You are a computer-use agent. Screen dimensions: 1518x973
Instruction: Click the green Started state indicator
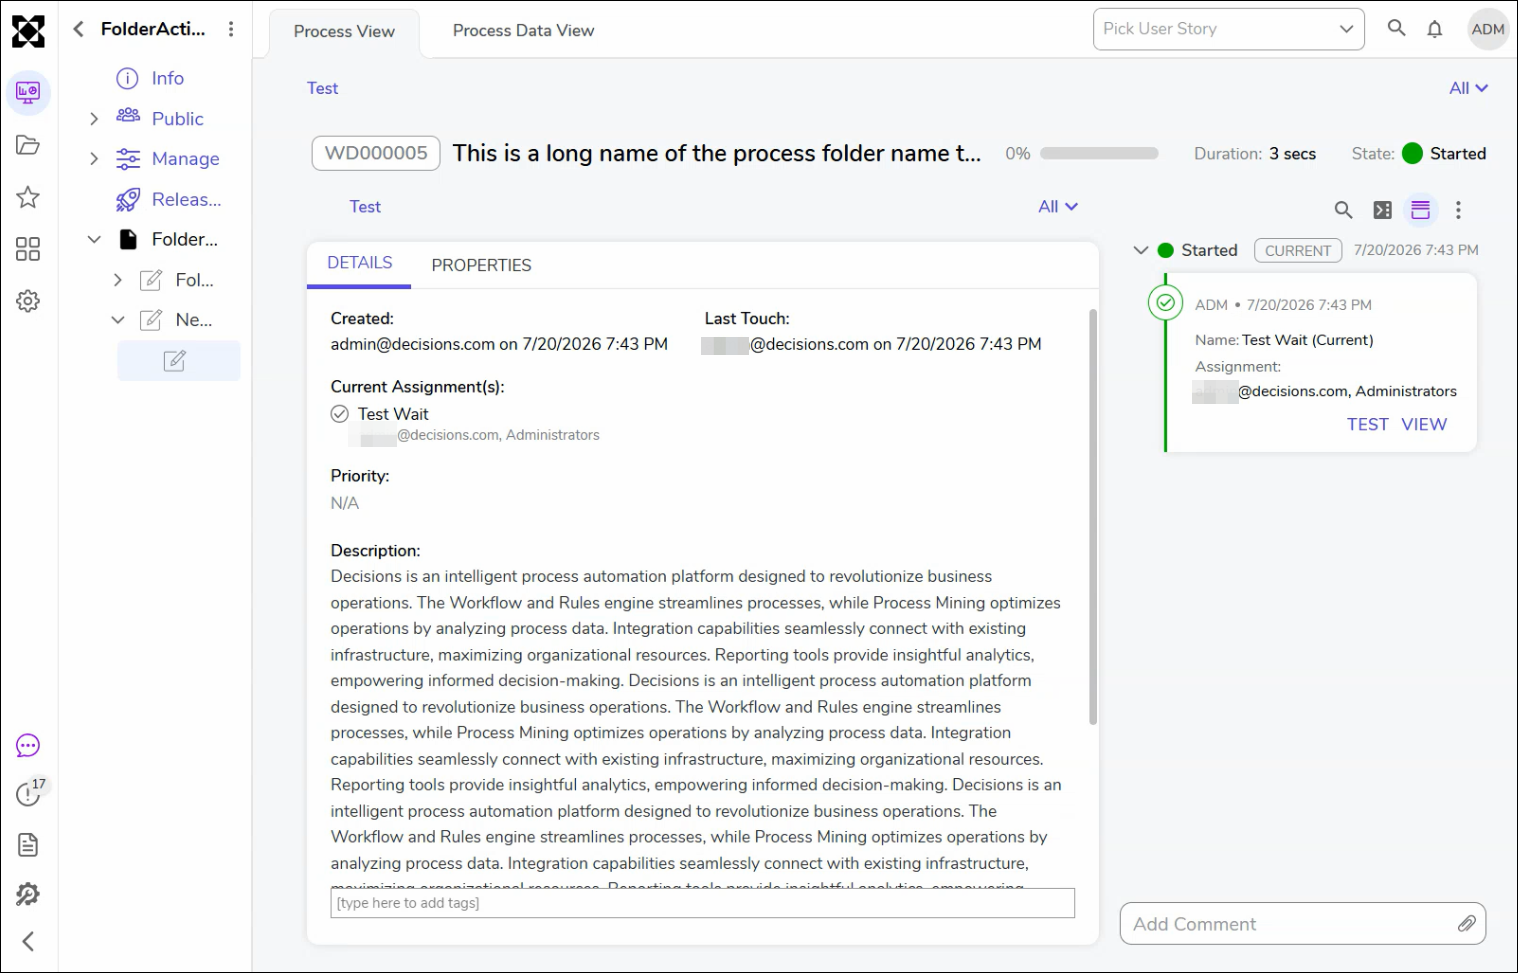(1412, 153)
